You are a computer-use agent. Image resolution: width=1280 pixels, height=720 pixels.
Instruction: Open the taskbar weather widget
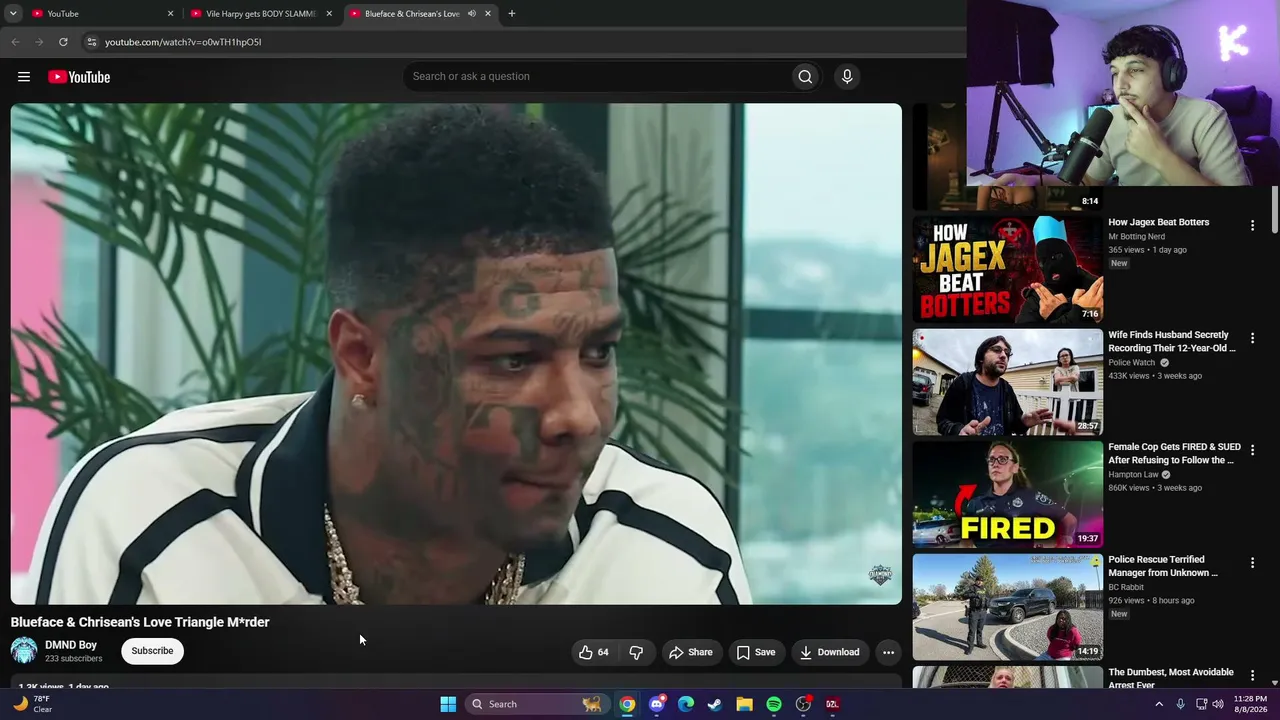coord(32,704)
